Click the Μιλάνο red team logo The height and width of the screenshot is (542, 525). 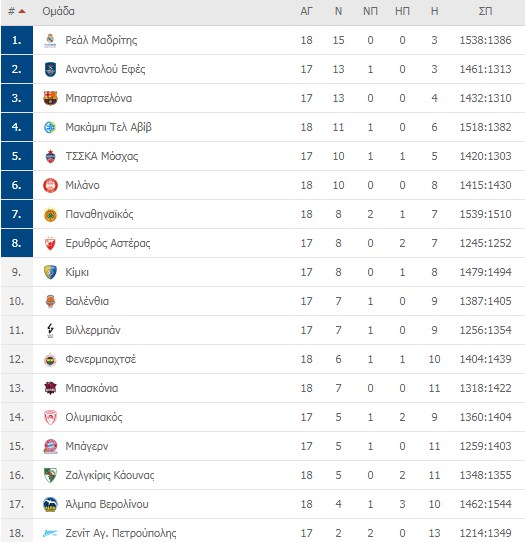tap(50, 185)
